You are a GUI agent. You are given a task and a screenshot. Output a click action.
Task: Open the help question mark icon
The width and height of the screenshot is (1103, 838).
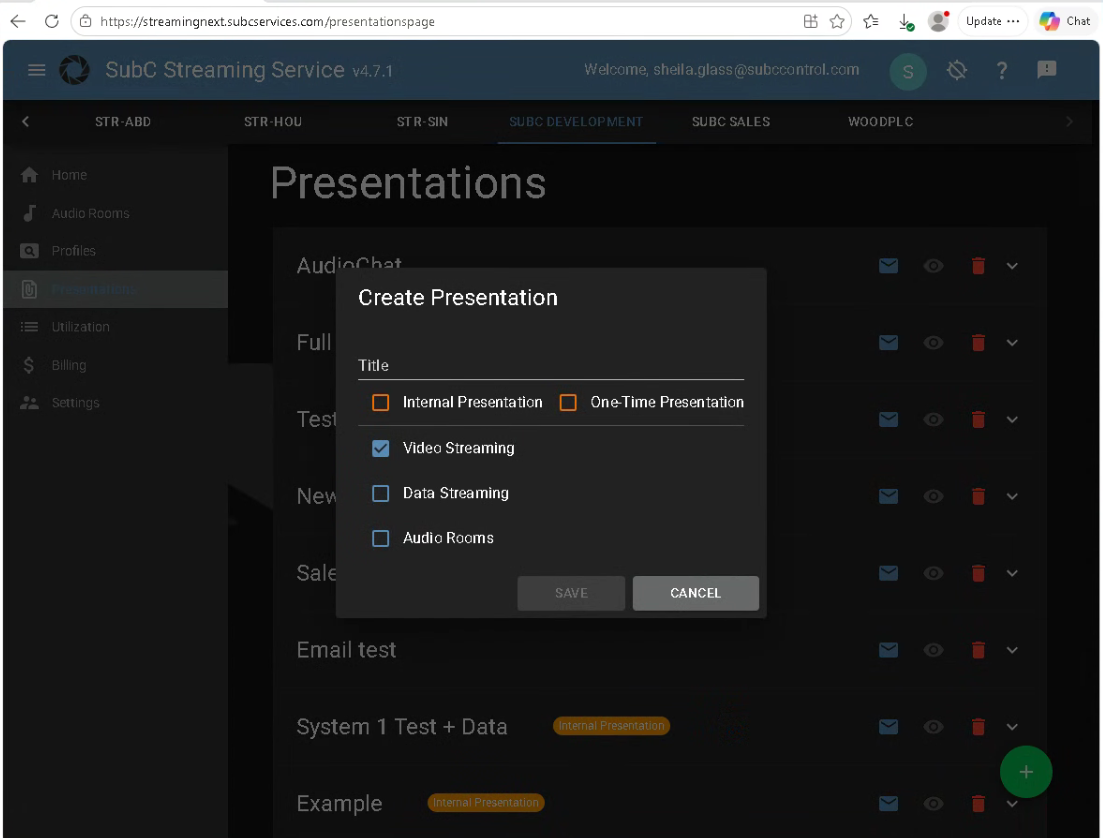[x=1002, y=70]
